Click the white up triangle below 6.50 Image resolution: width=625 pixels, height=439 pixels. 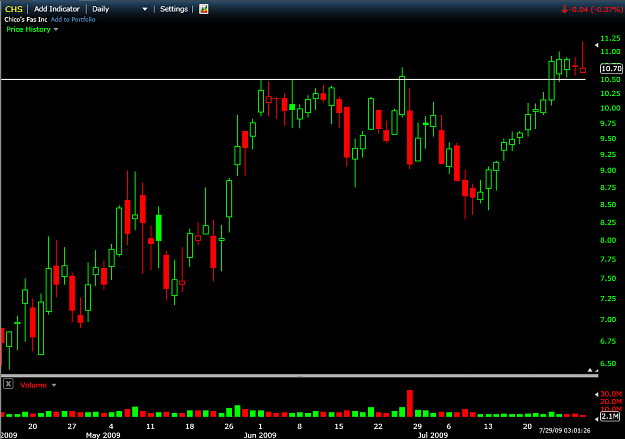590,370
